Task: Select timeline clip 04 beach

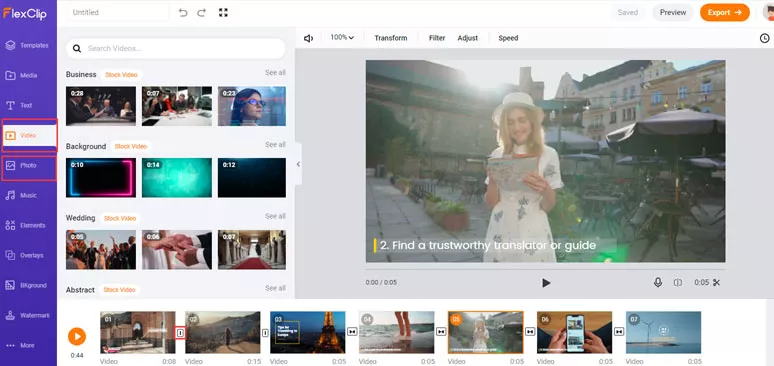Action: (396, 332)
